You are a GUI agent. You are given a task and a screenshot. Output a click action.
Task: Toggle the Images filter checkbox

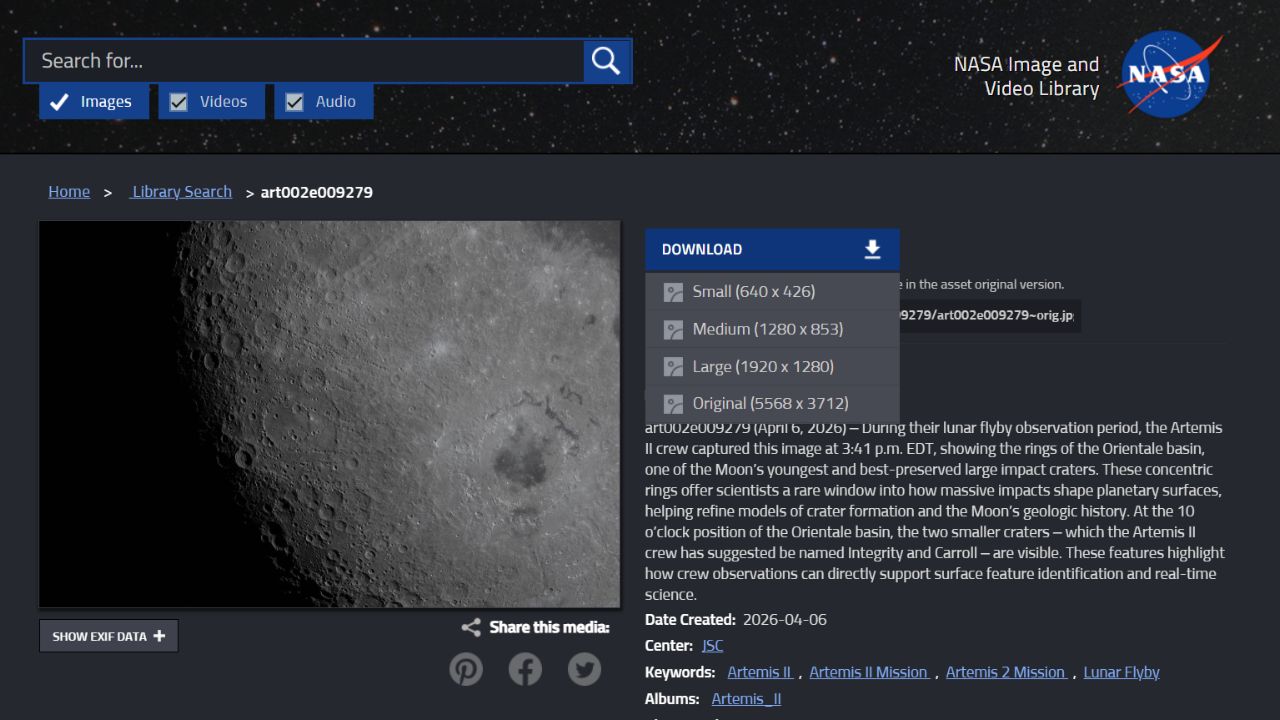(x=60, y=102)
